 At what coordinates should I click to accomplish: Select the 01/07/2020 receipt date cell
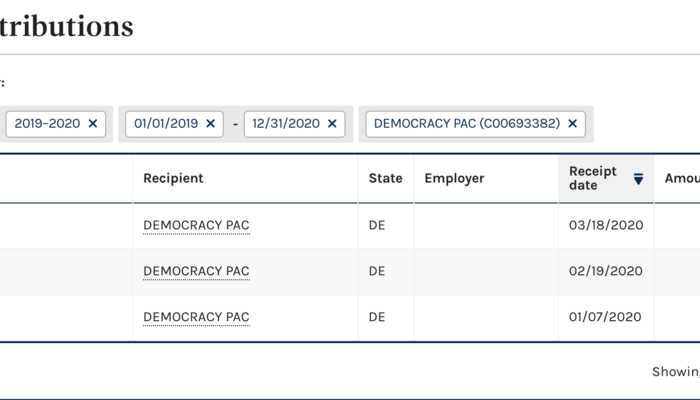[605, 317]
